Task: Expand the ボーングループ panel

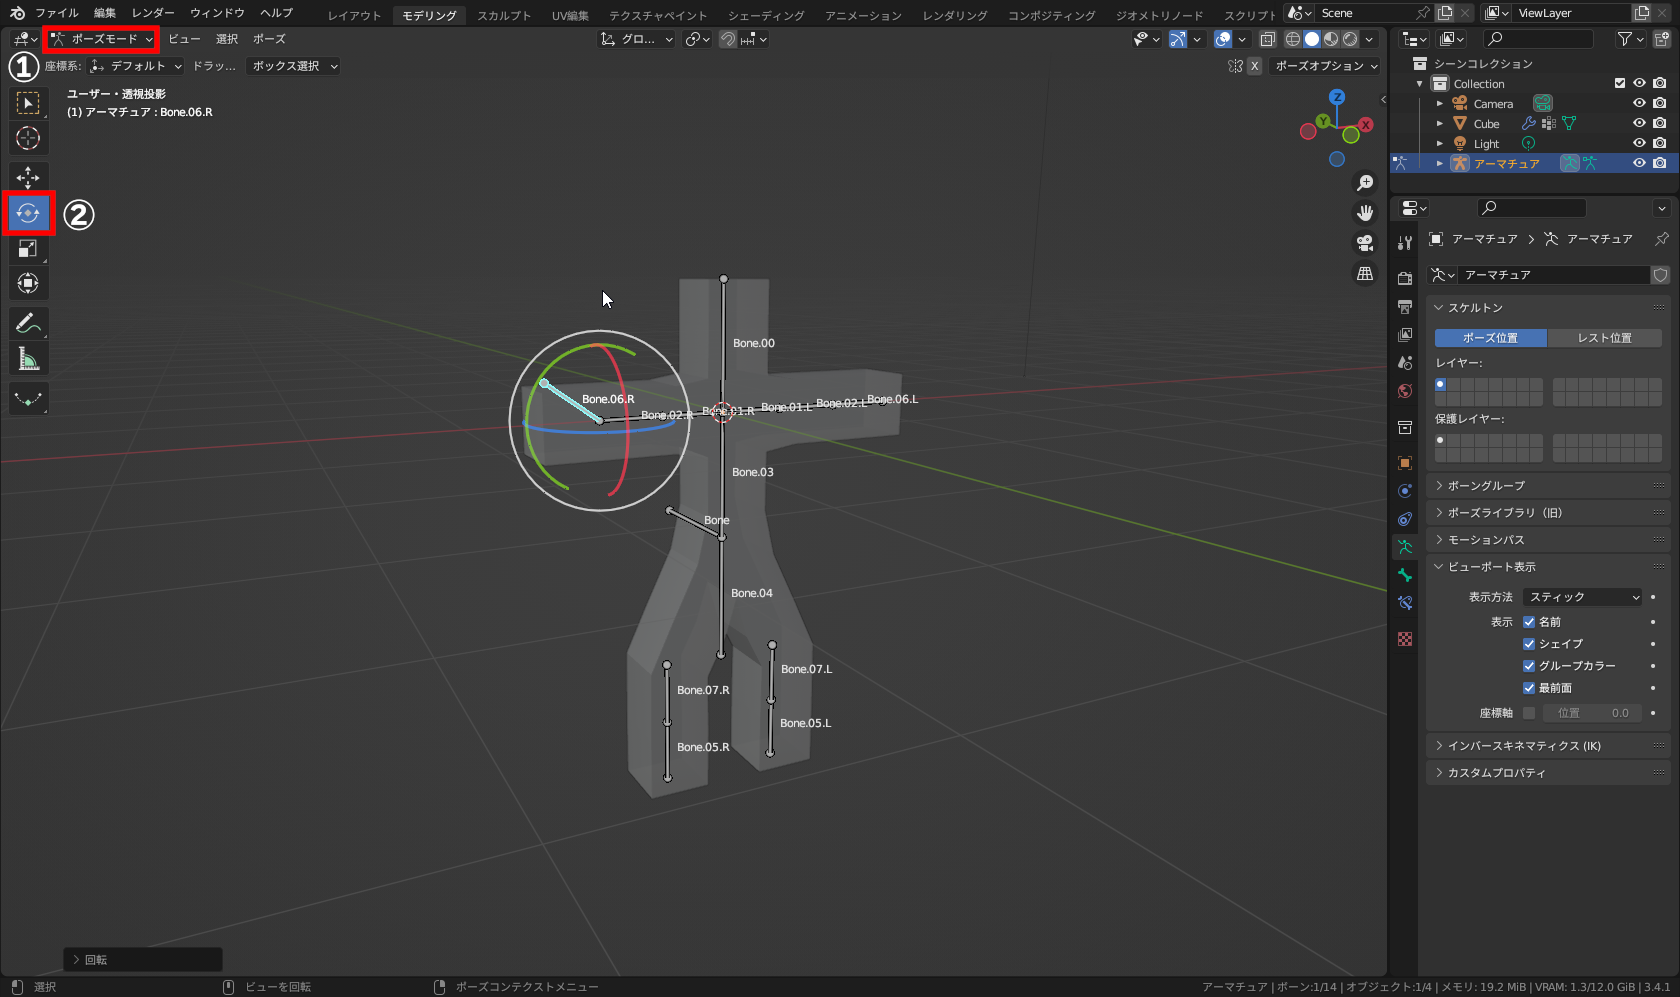Action: point(1548,486)
